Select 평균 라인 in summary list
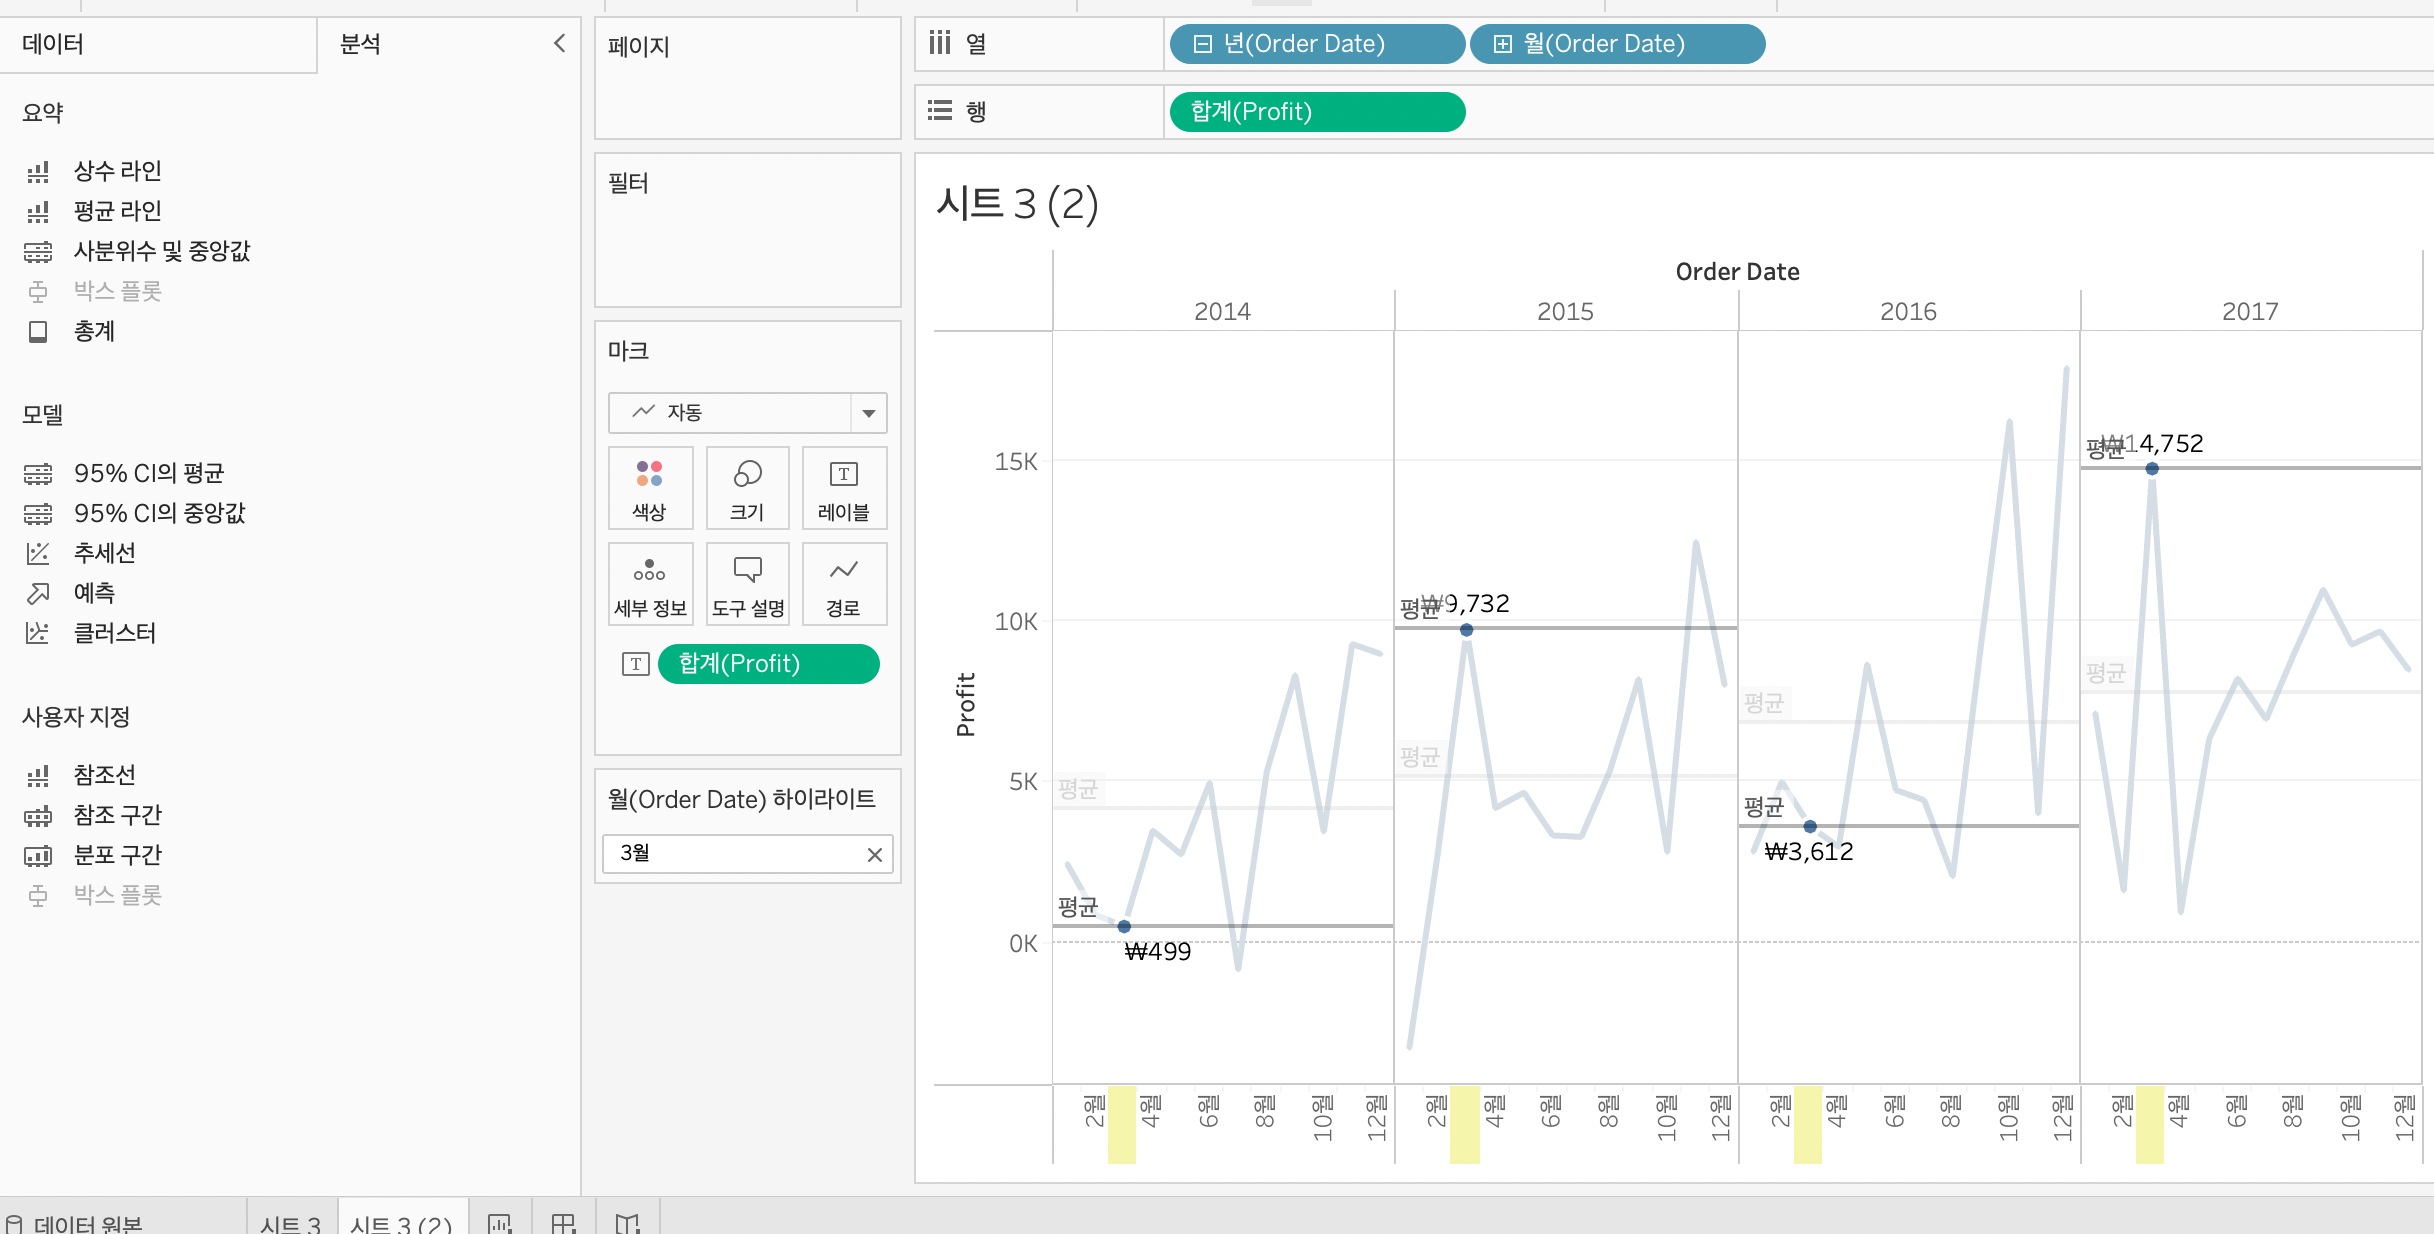 117,211
